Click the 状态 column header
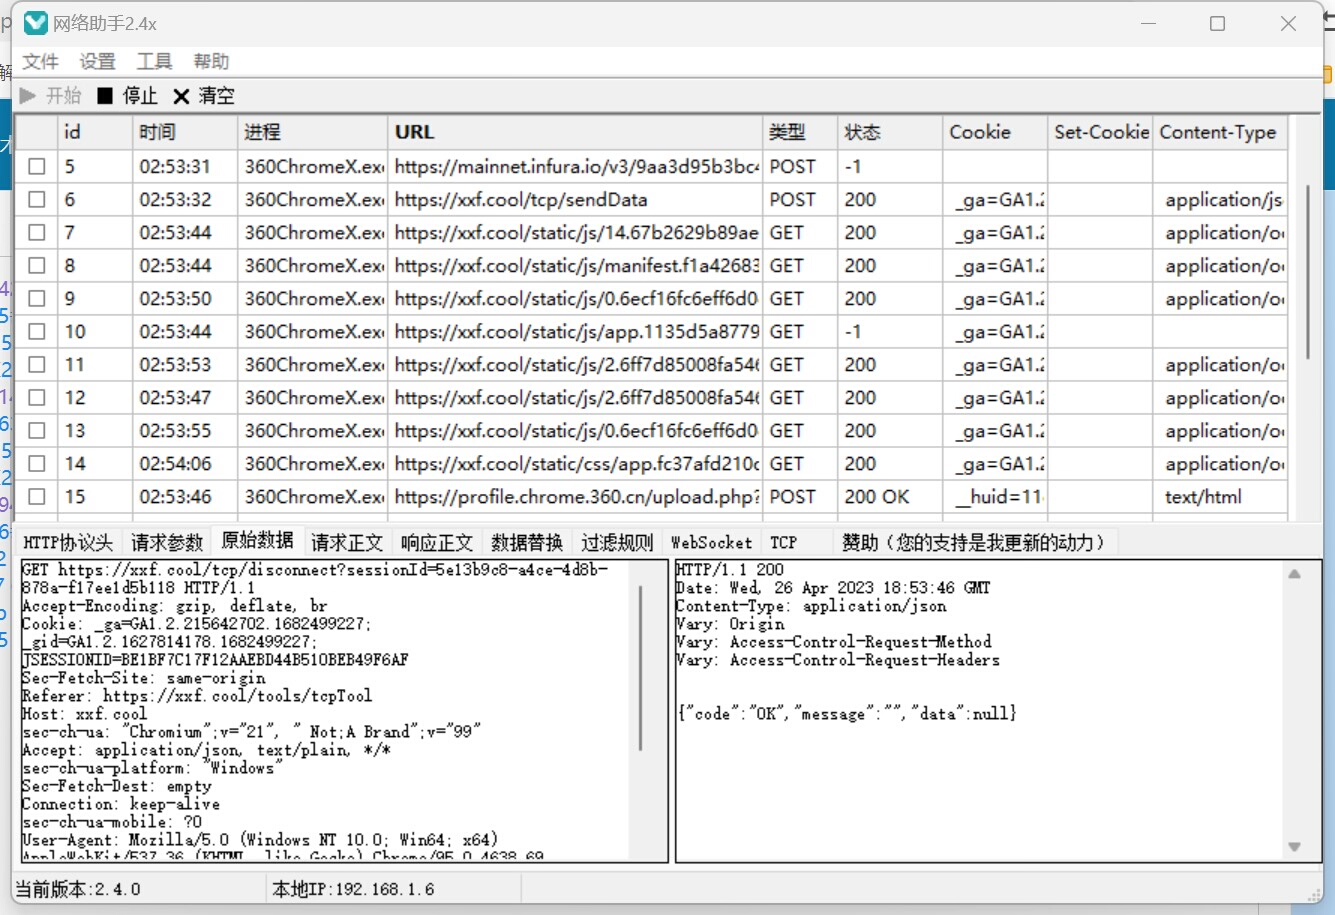This screenshot has width=1335, height=915. point(890,132)
